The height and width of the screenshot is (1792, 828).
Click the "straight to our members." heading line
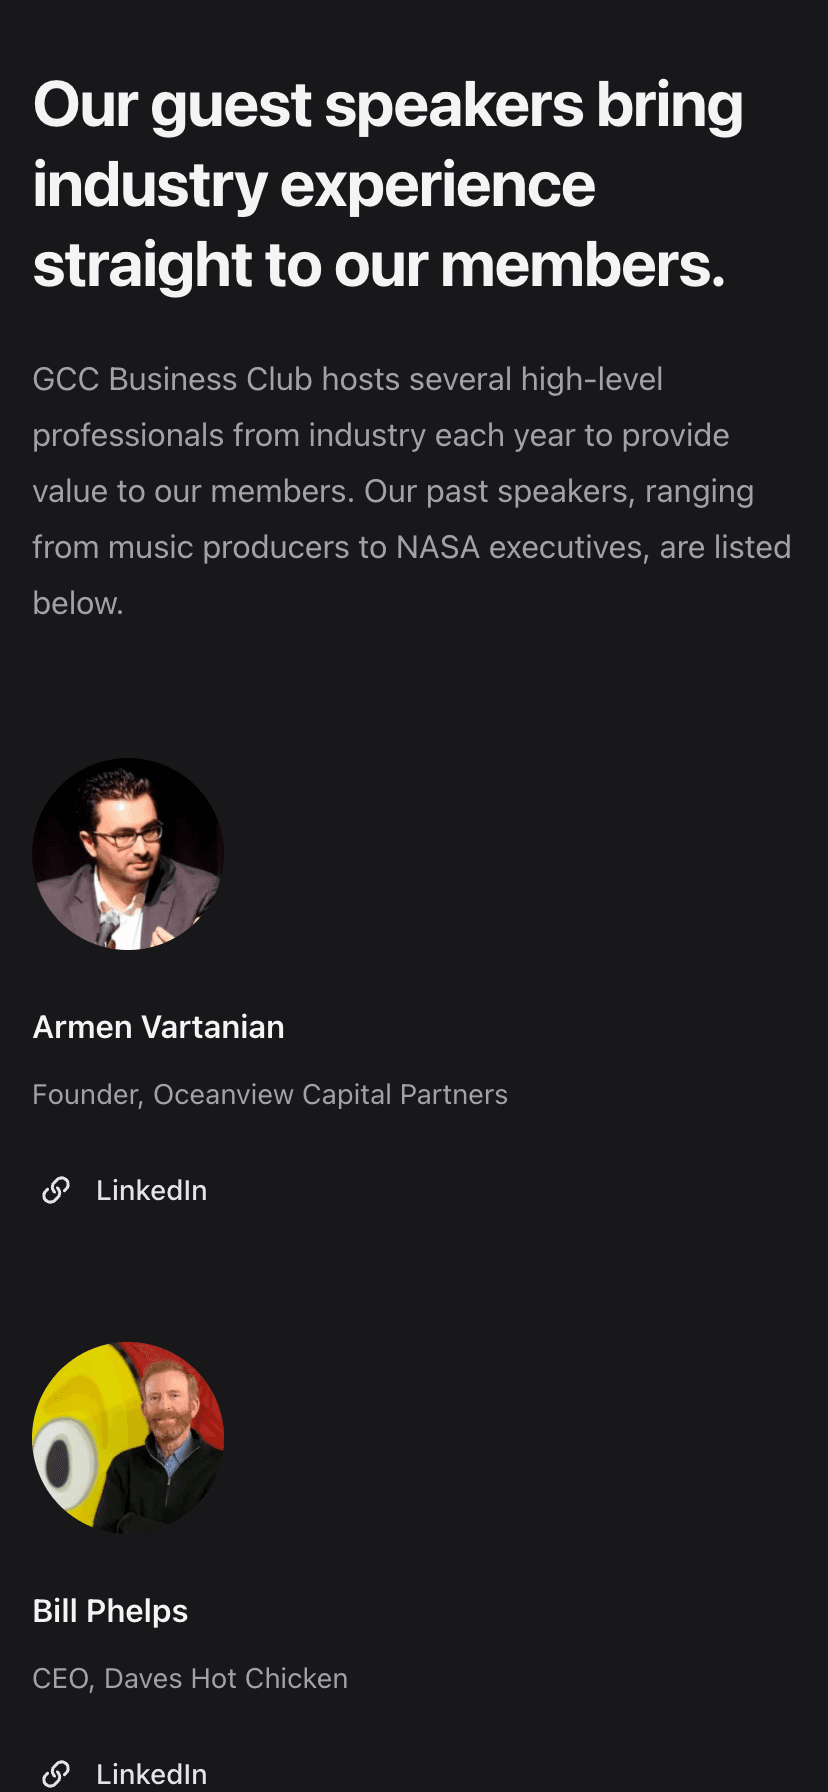click(x=378, y=266)
